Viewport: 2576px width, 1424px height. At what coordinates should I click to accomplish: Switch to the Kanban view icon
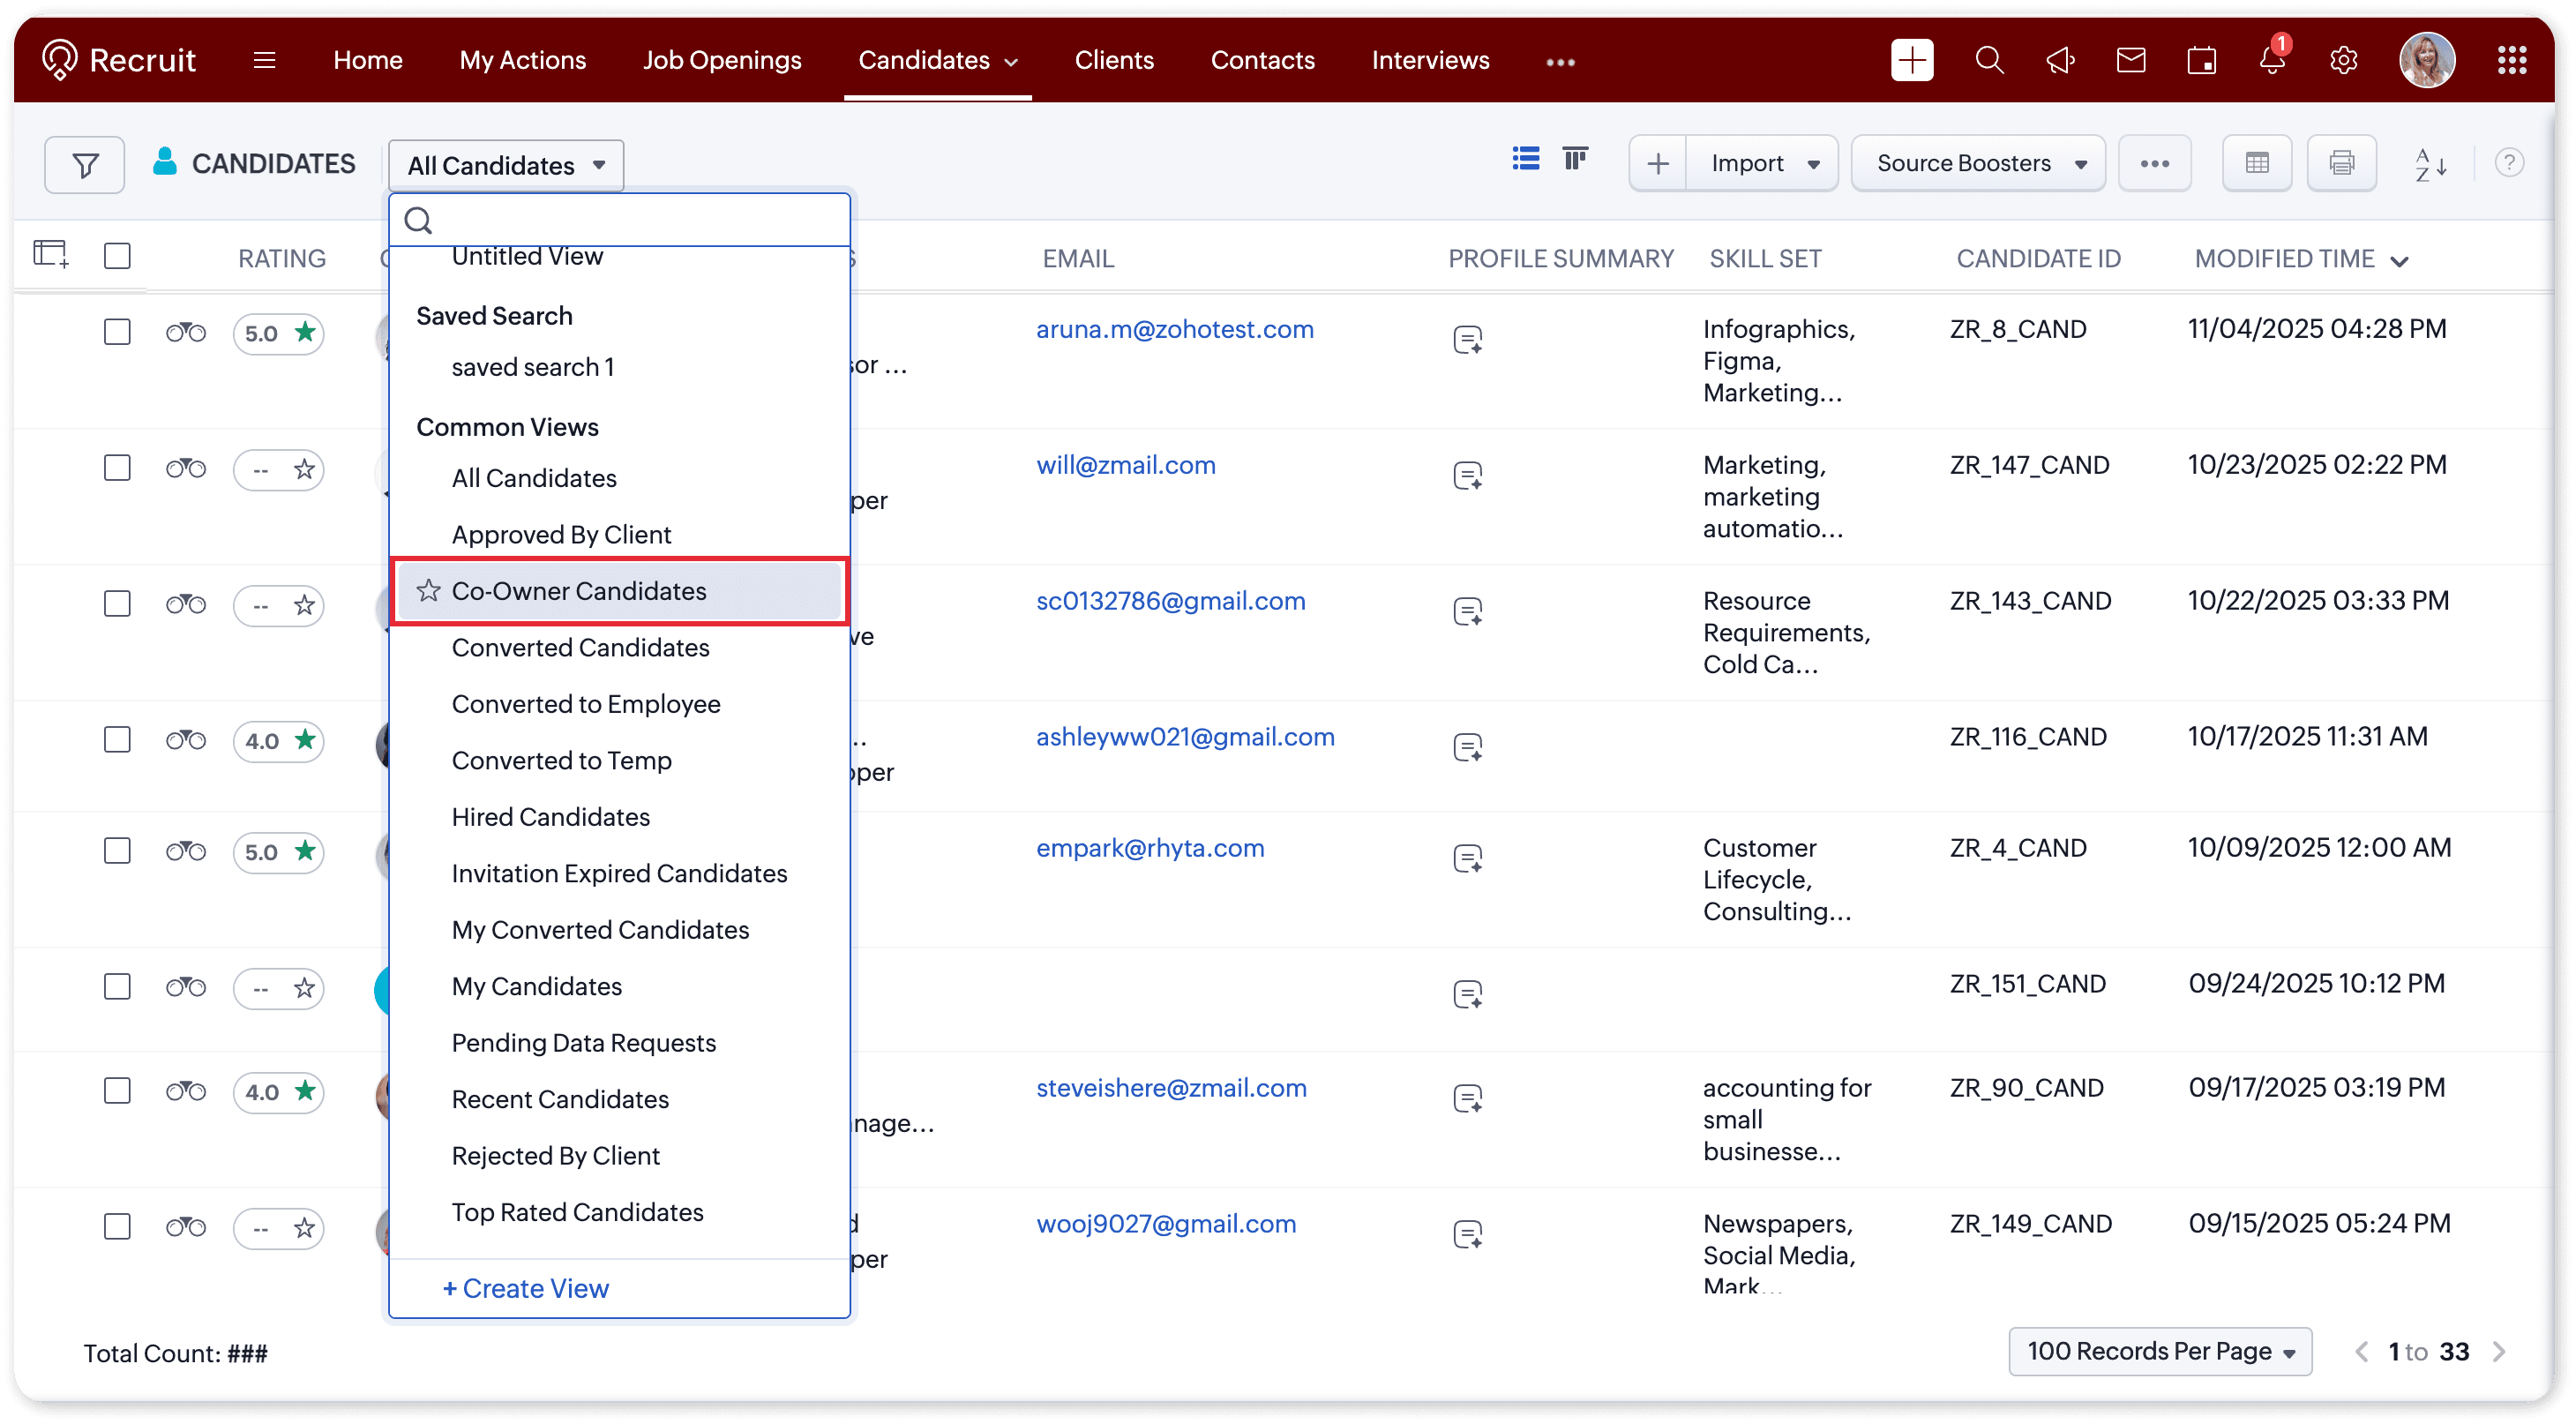pyautogui.click(x=1575, y=160)
